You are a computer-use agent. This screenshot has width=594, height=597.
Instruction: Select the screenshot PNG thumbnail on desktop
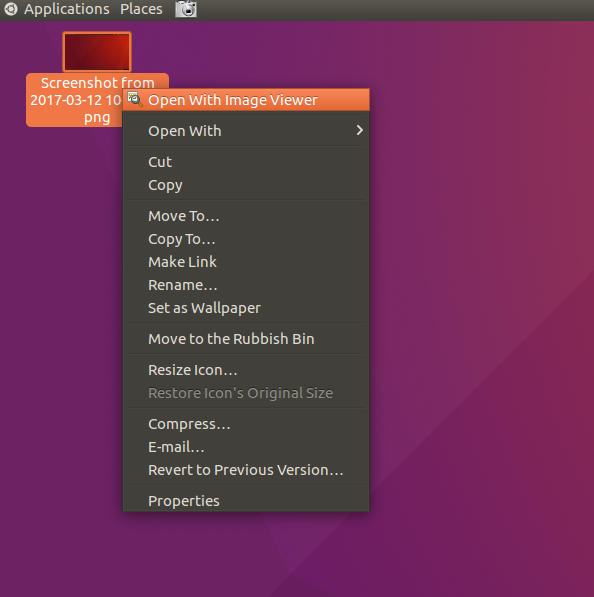tap(97, 52)
